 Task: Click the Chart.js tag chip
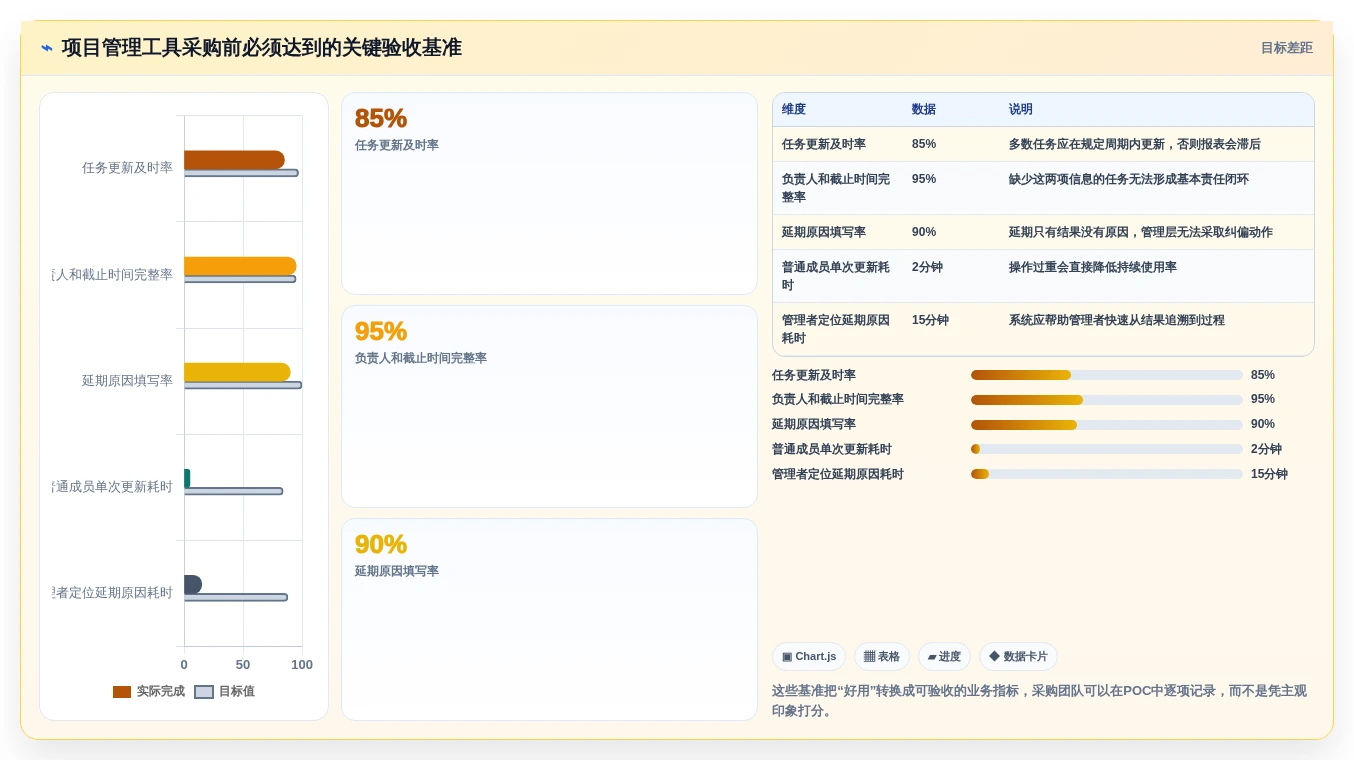[809, 657]
